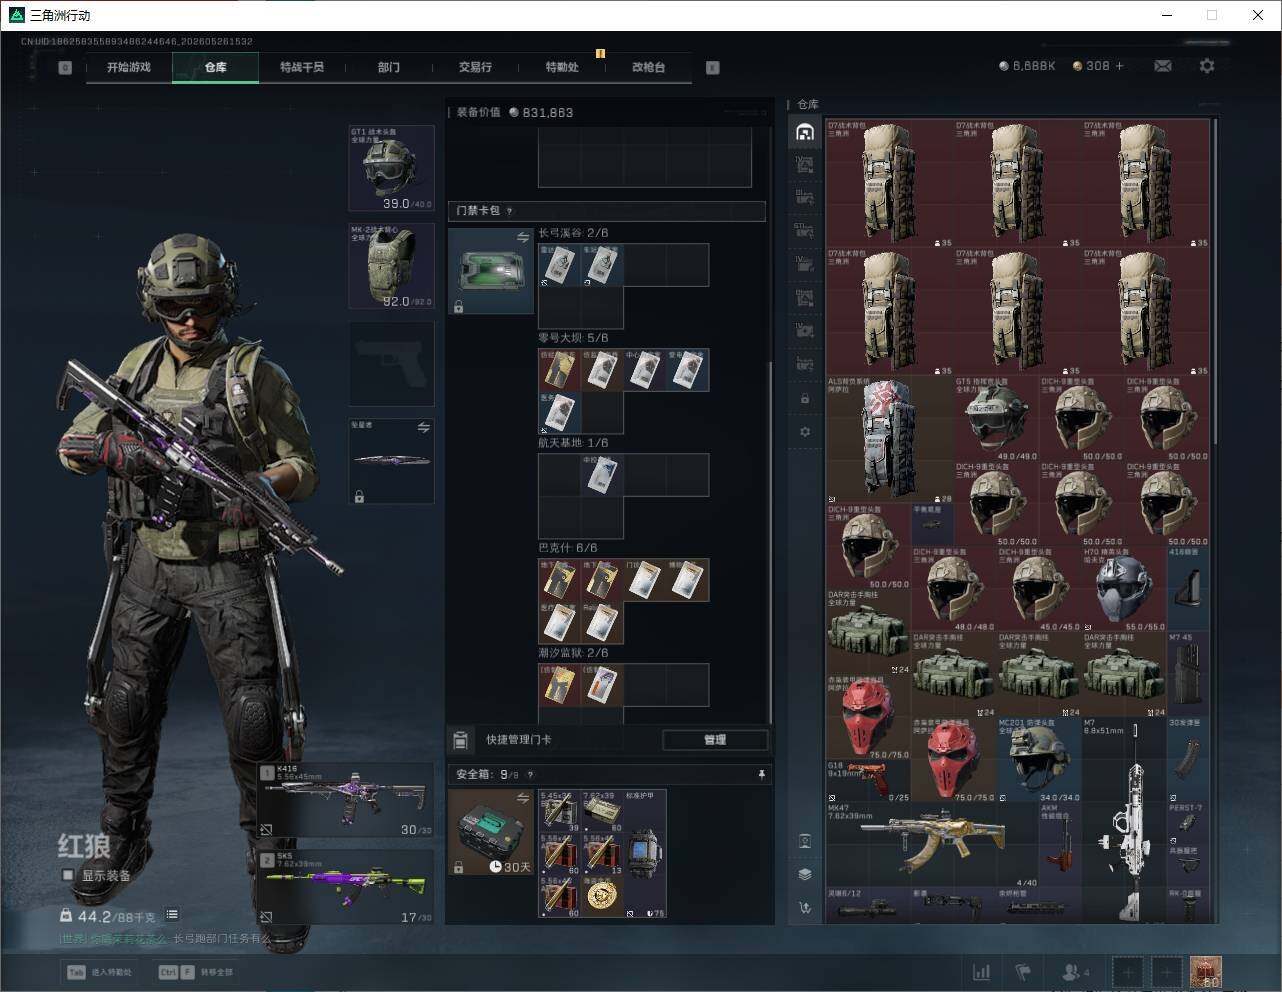This screenshot has height=992, width=1282.
Task: Go to the 部门 tab
Action: [389, 67]
